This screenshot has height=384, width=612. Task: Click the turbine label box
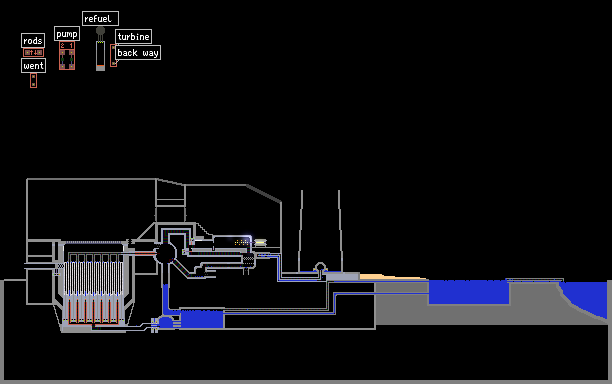(133, 37)
